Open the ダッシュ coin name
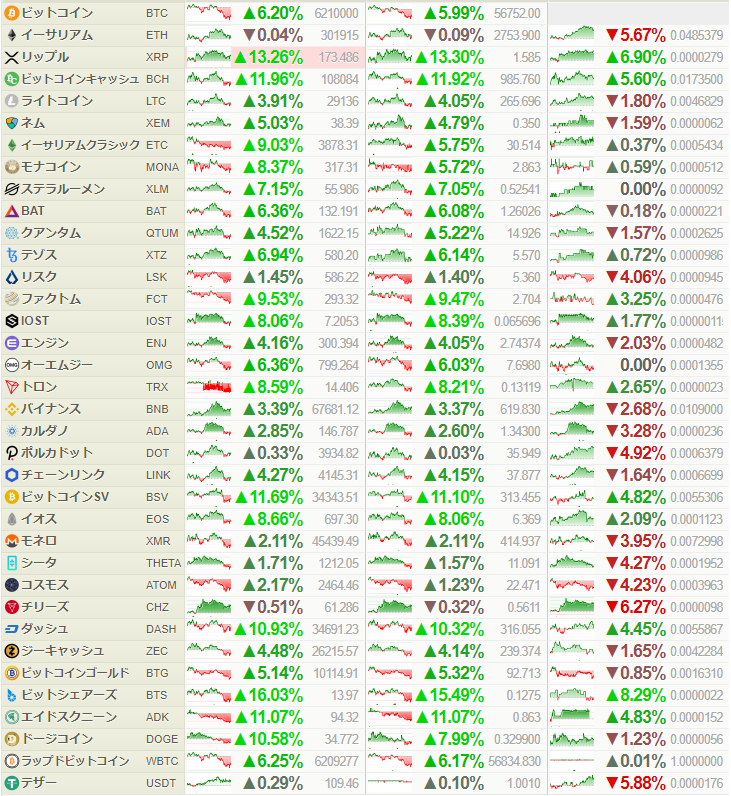 (44, 629)
